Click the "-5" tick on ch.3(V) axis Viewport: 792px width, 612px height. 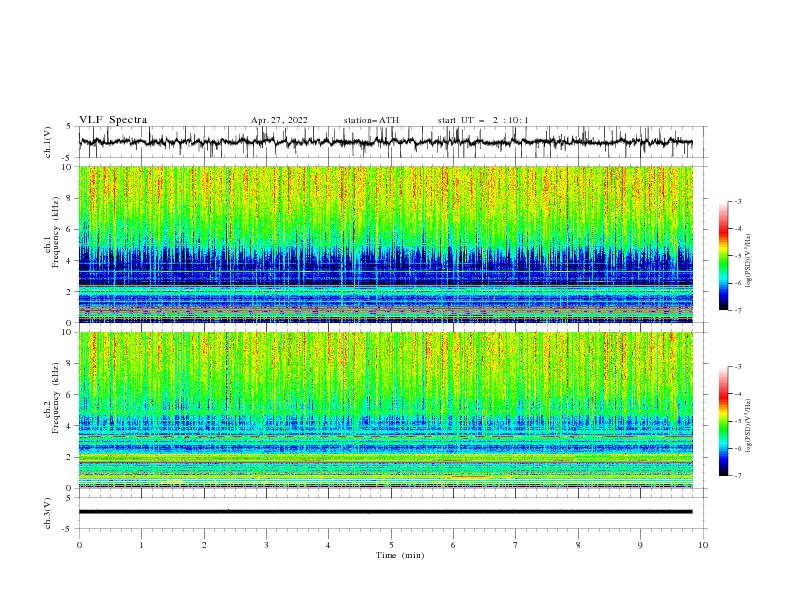coord(68,529)
